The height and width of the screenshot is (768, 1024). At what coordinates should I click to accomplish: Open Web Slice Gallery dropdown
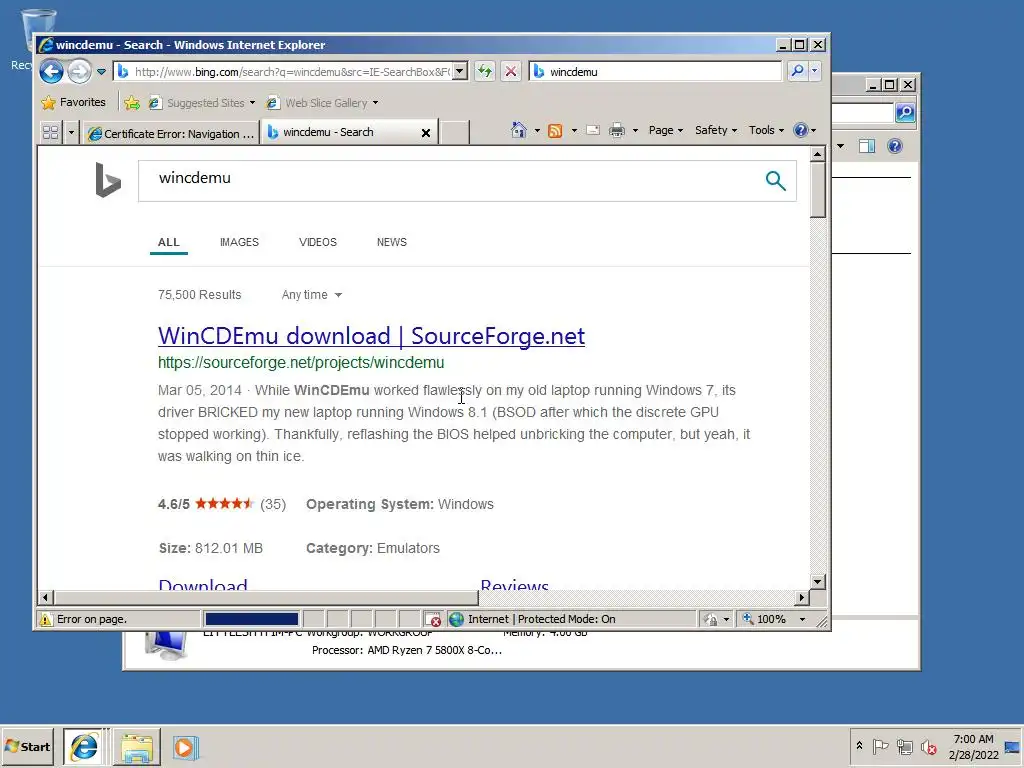(x=323, y=103)
